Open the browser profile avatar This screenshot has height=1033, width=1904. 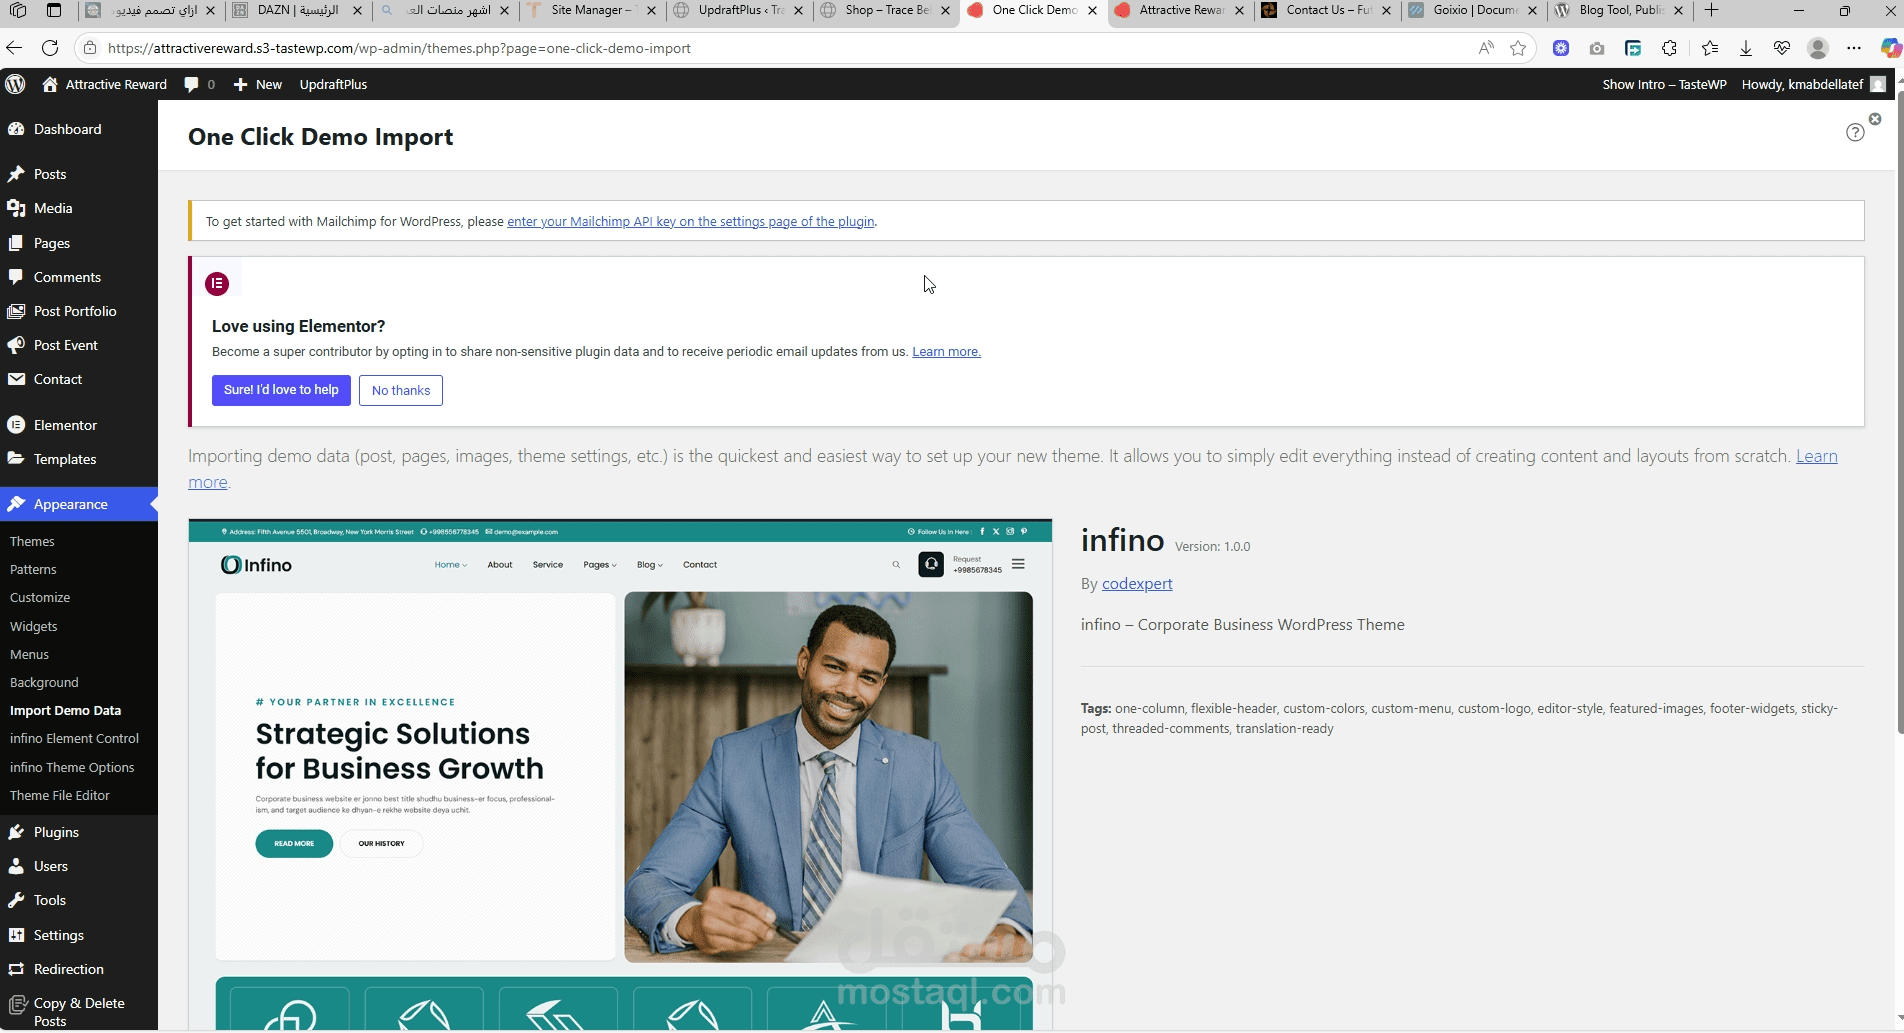coord(1818,48)
